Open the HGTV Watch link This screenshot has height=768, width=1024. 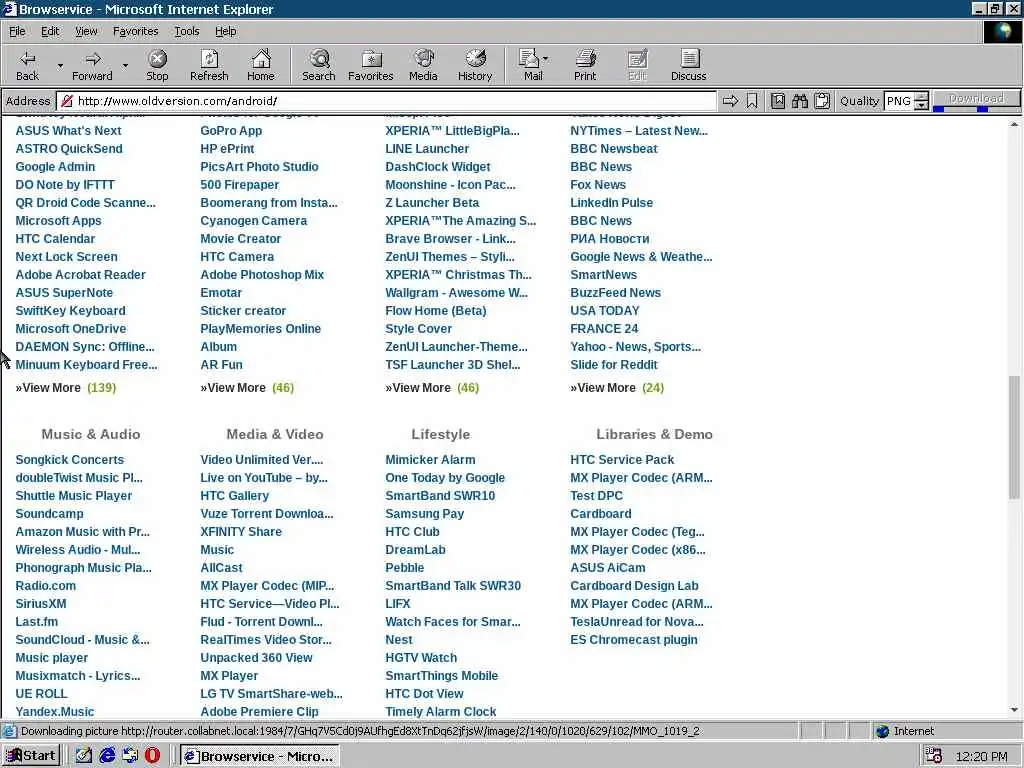coord(421,658)
